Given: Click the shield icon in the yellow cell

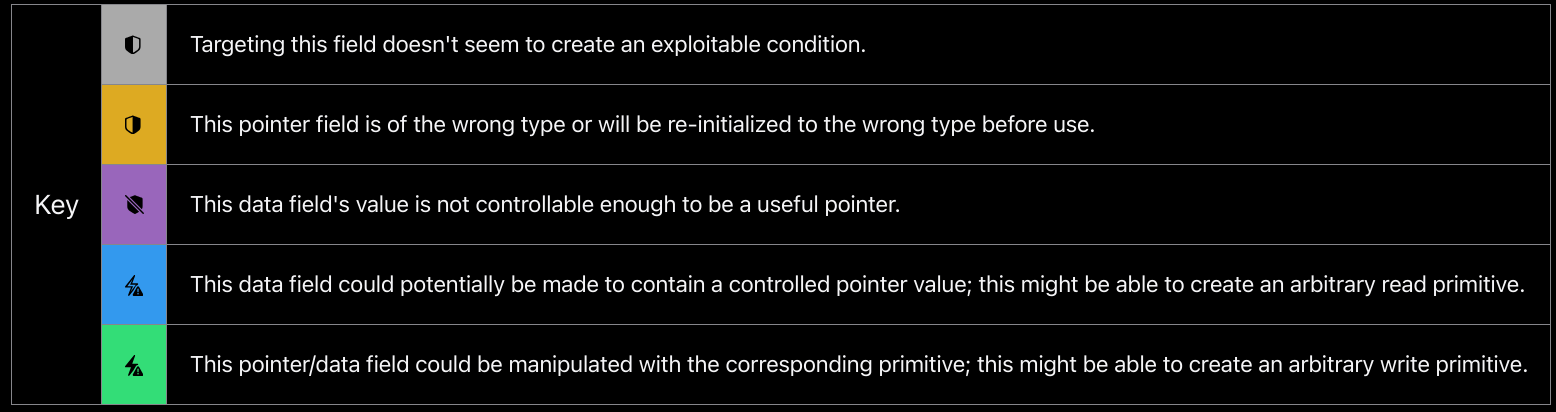Looking at the screenshot, I should 133,125.
